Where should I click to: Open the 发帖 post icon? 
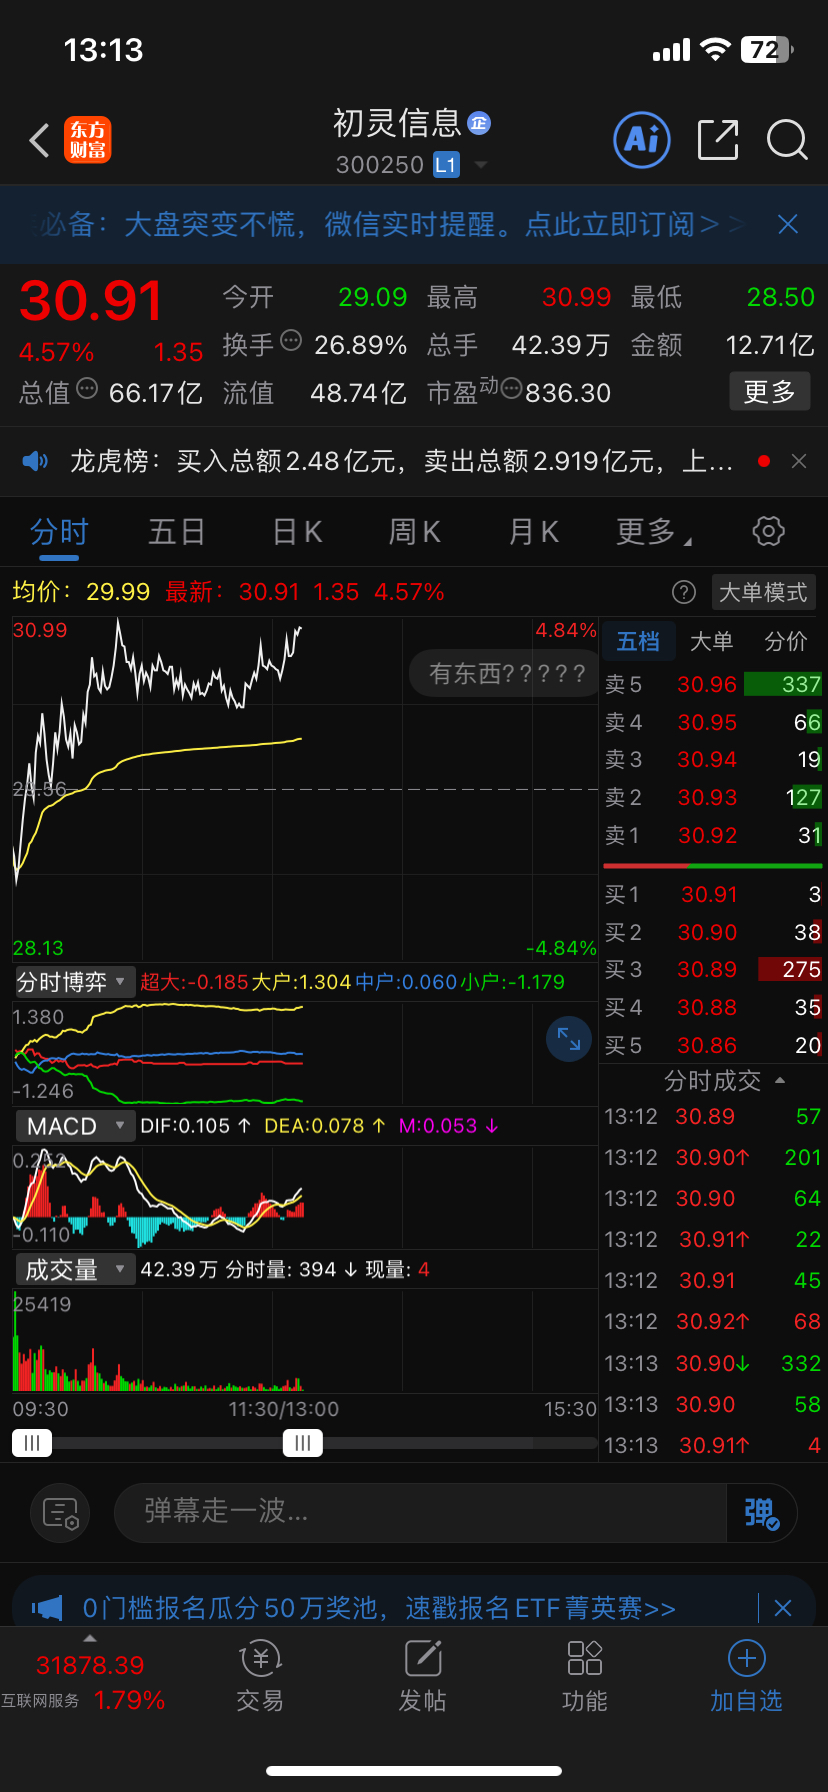423,1659
